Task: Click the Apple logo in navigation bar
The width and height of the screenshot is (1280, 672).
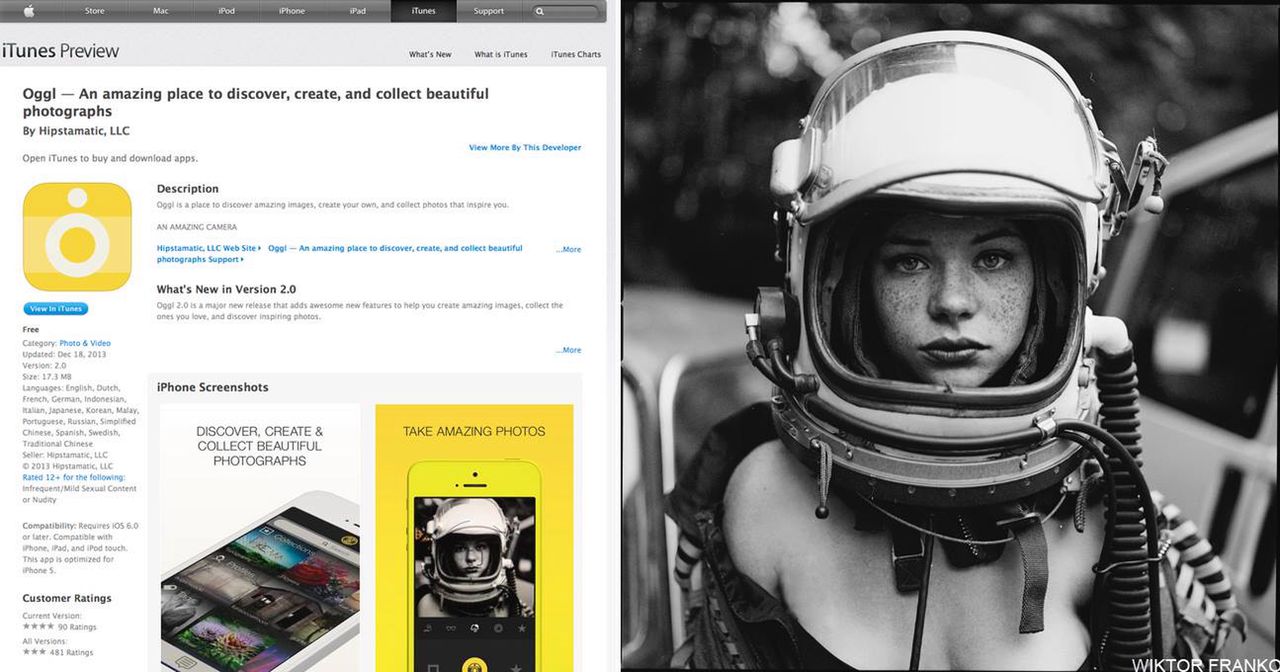Action: tap(28, 11)
